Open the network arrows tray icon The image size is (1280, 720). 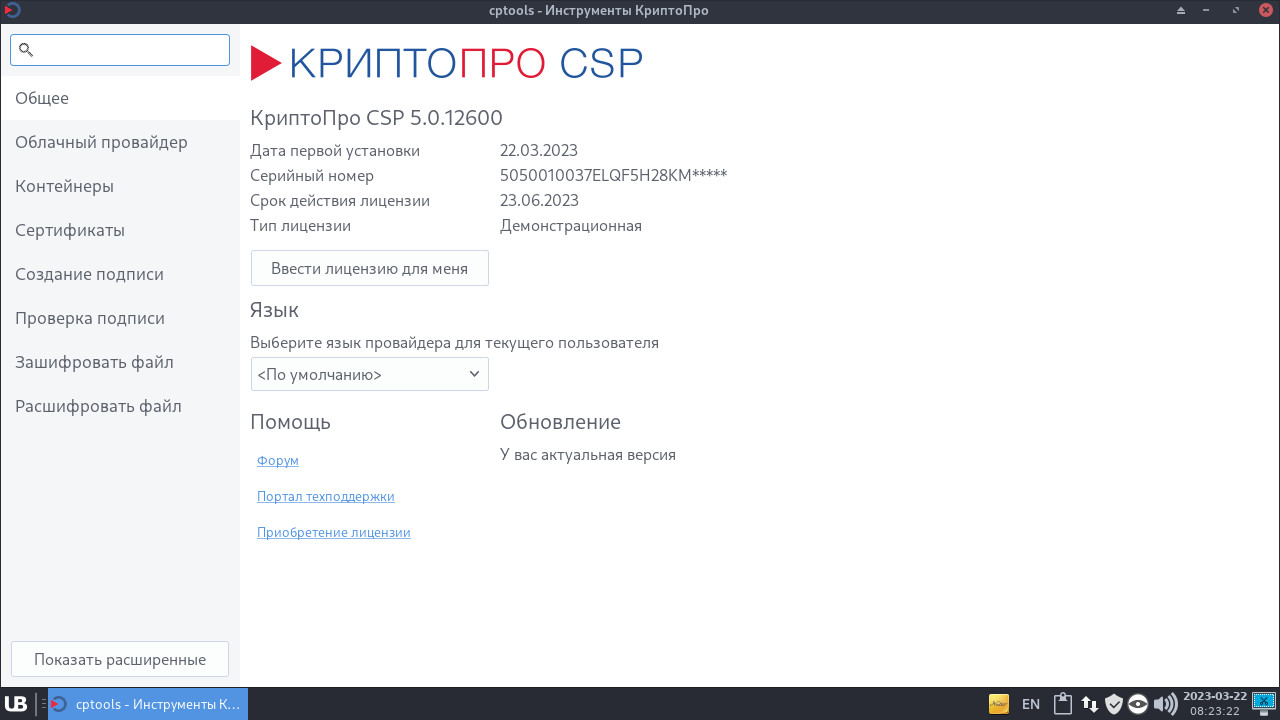point(1090,704)
